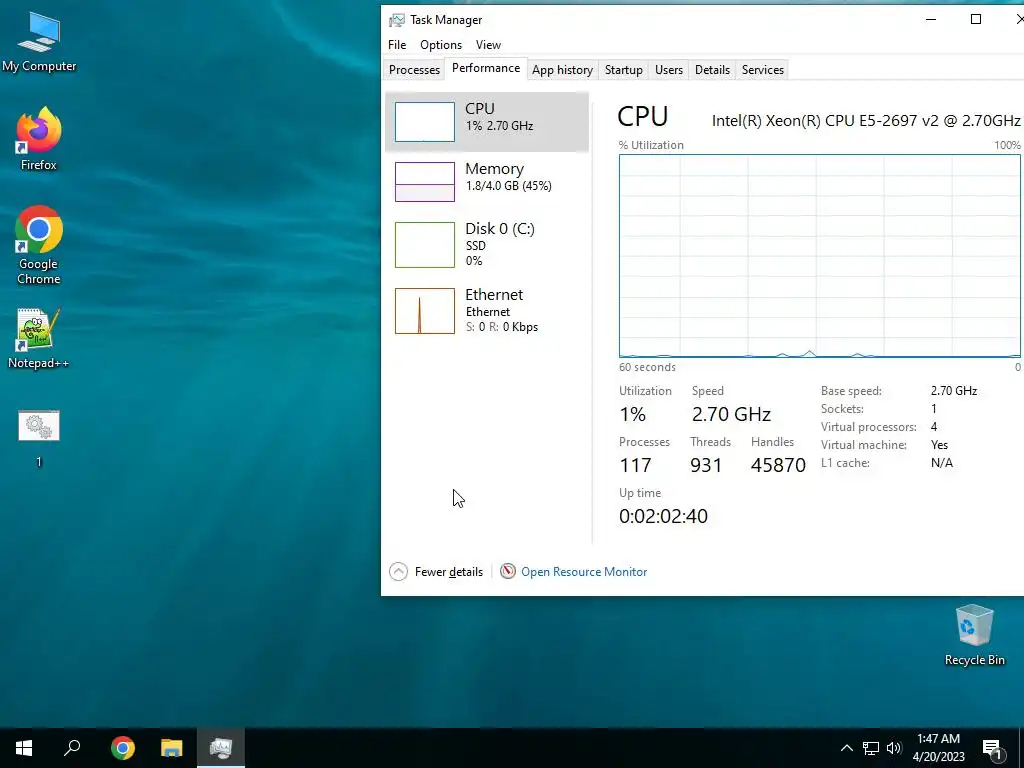Switch to the App history tab
This screenshot has width=1024, height=768.
pos(562,70)
